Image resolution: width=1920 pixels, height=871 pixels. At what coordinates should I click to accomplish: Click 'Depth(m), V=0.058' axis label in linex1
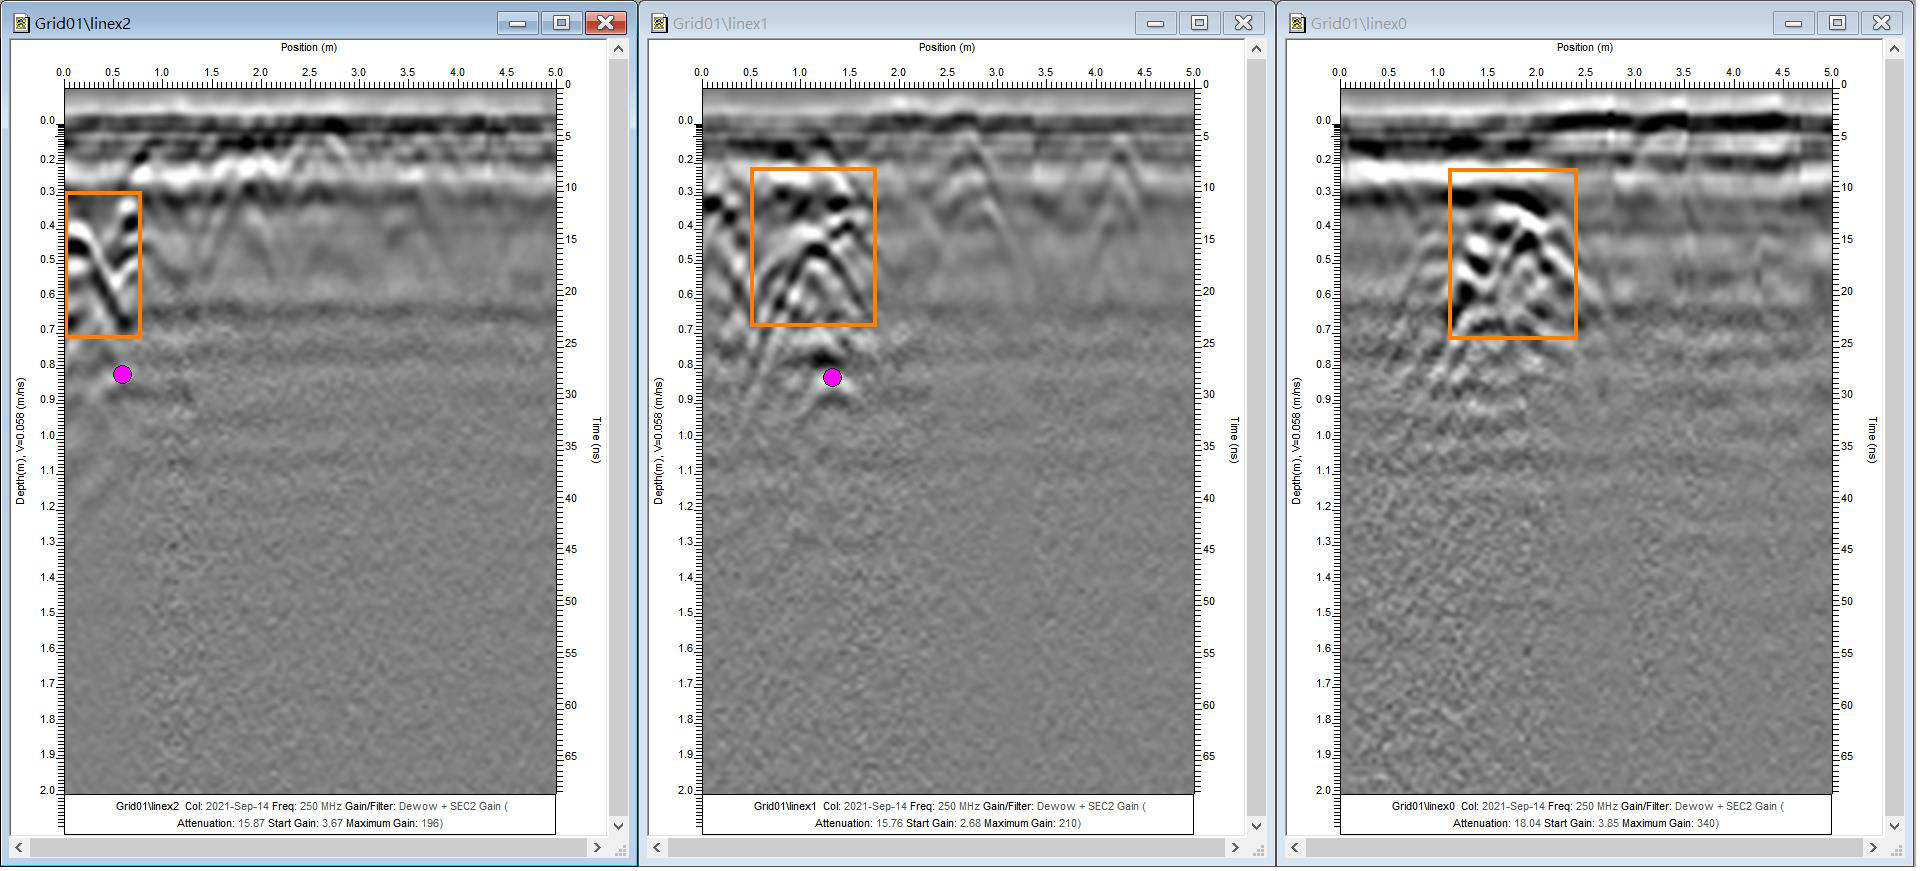(658, 440)
